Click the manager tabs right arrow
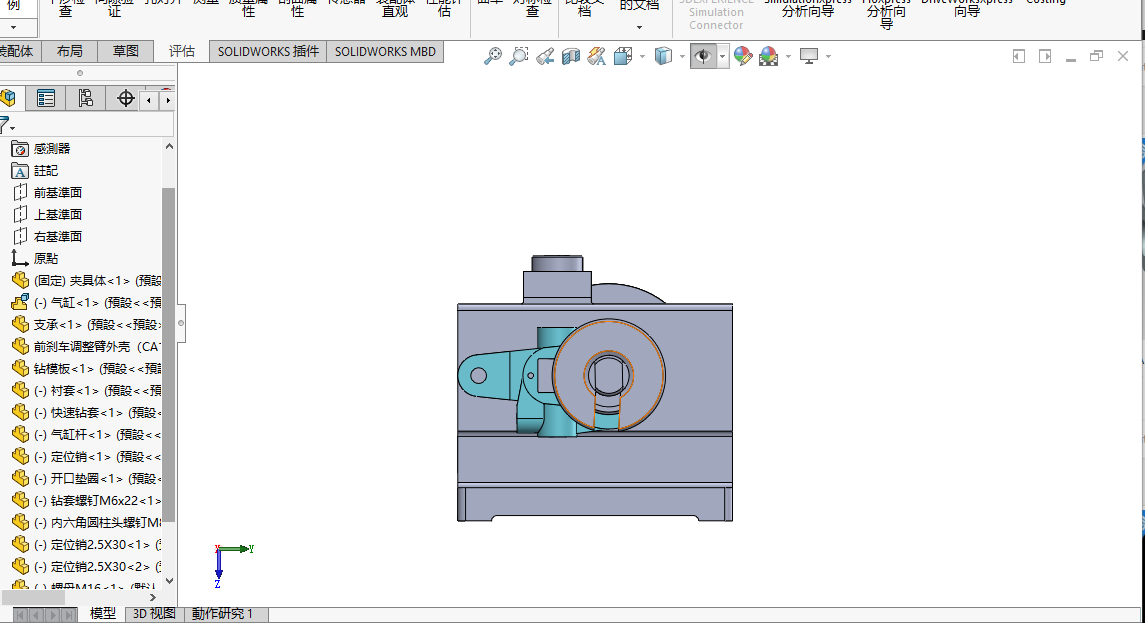The width and height of the screenshot is (1145, 623). click(x=168, y=100)
